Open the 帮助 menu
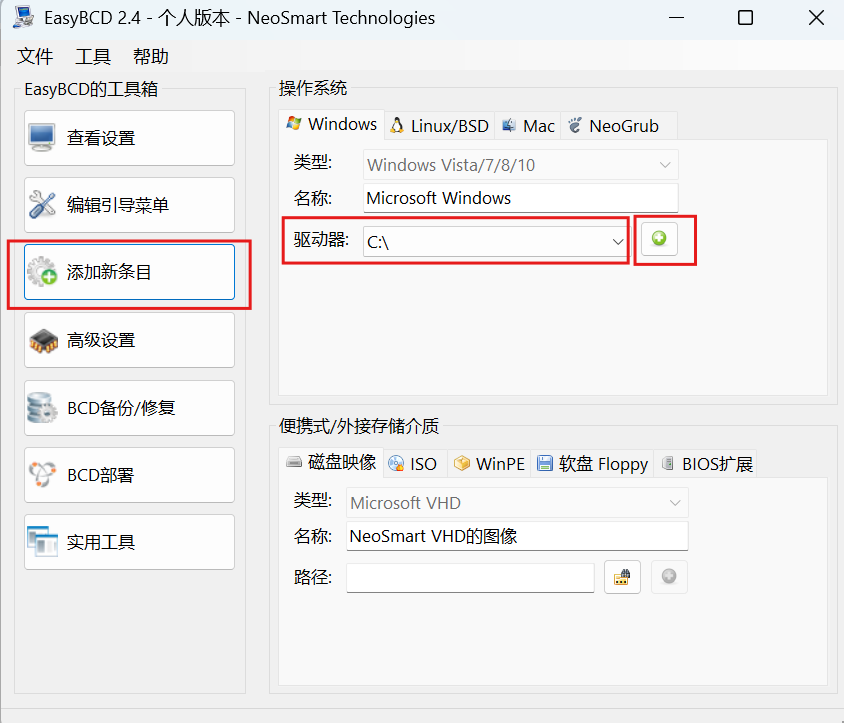Viewport: 844px width, 723px height. click(151, 57)
